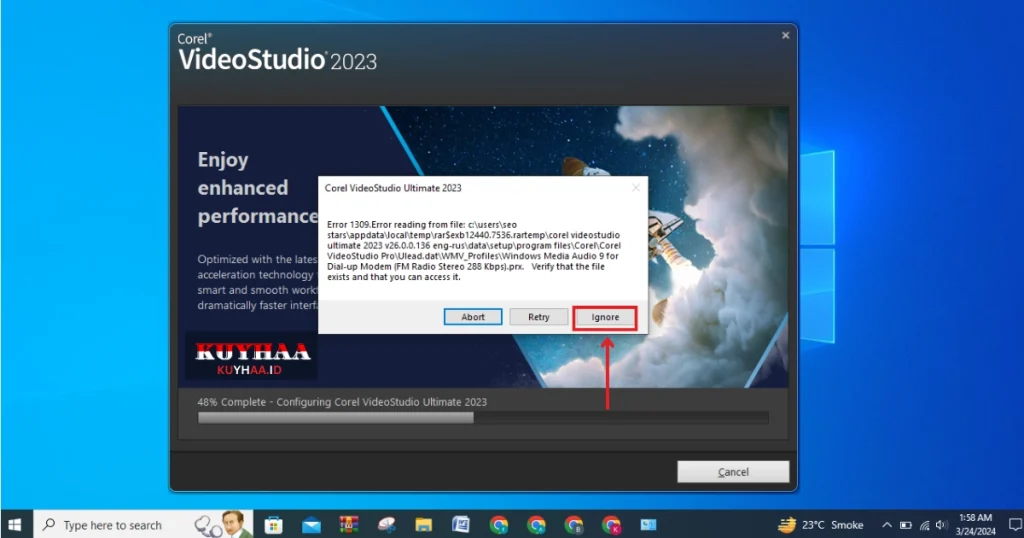1024x538 pixels.
Task: Click the installation progress bar
Action: click(483, 418)
